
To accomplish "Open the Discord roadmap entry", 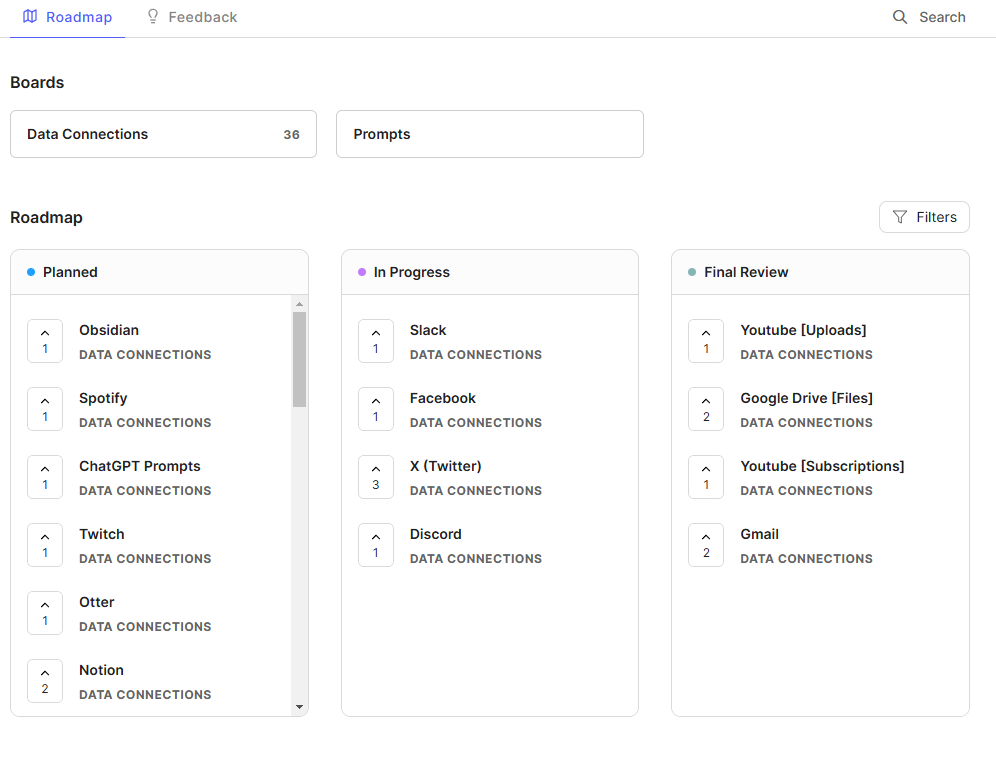I will pyautogui.click(x=436, y=534).
